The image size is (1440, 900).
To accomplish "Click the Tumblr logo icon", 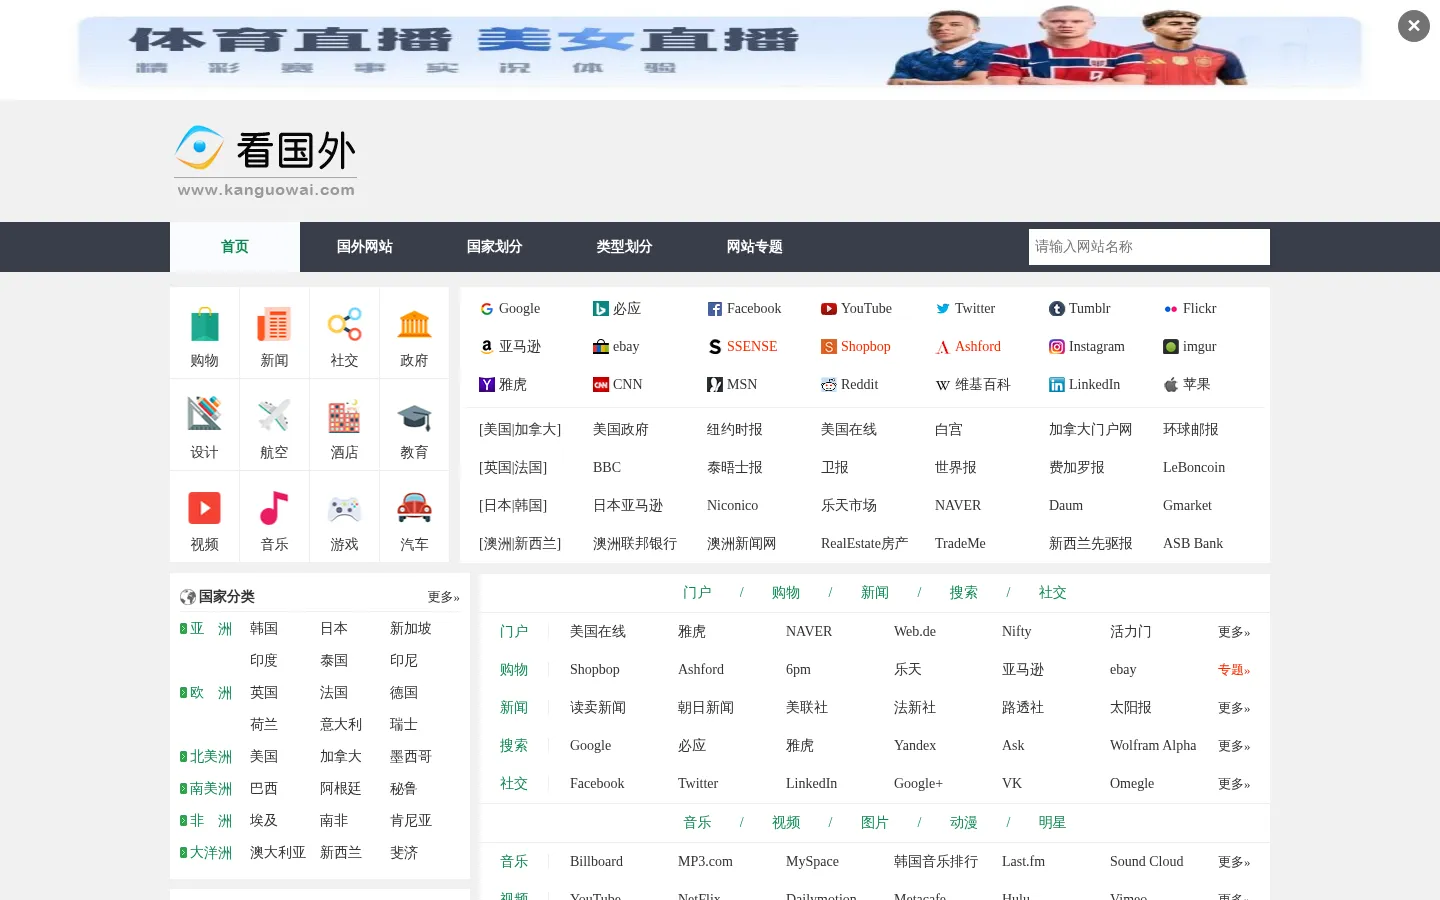I will coord(1057,309).
